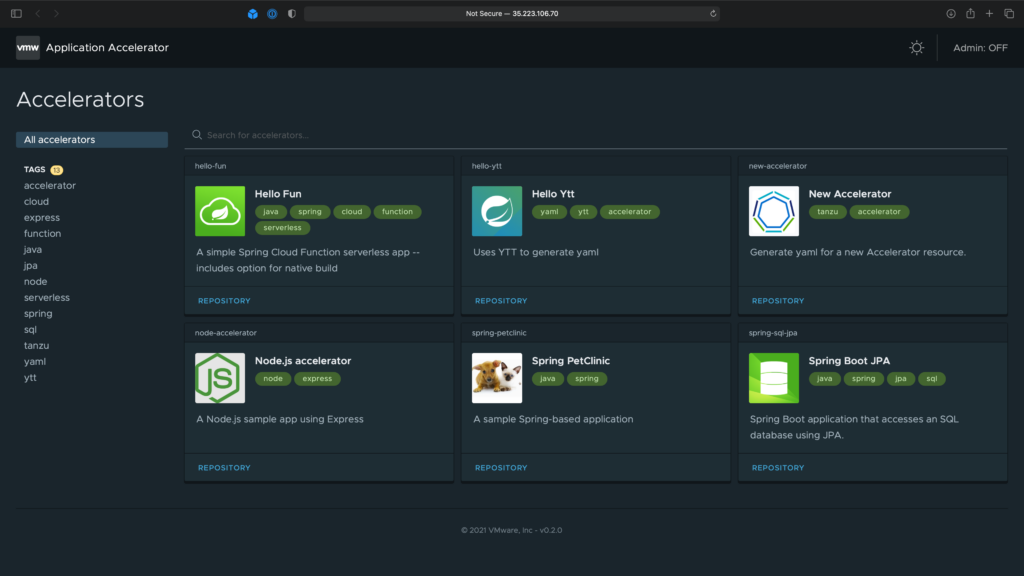Screen dimensions: 1024x576
Task: Open Node.js accelerator REPOSITORY link
Action: click(224, 468)
